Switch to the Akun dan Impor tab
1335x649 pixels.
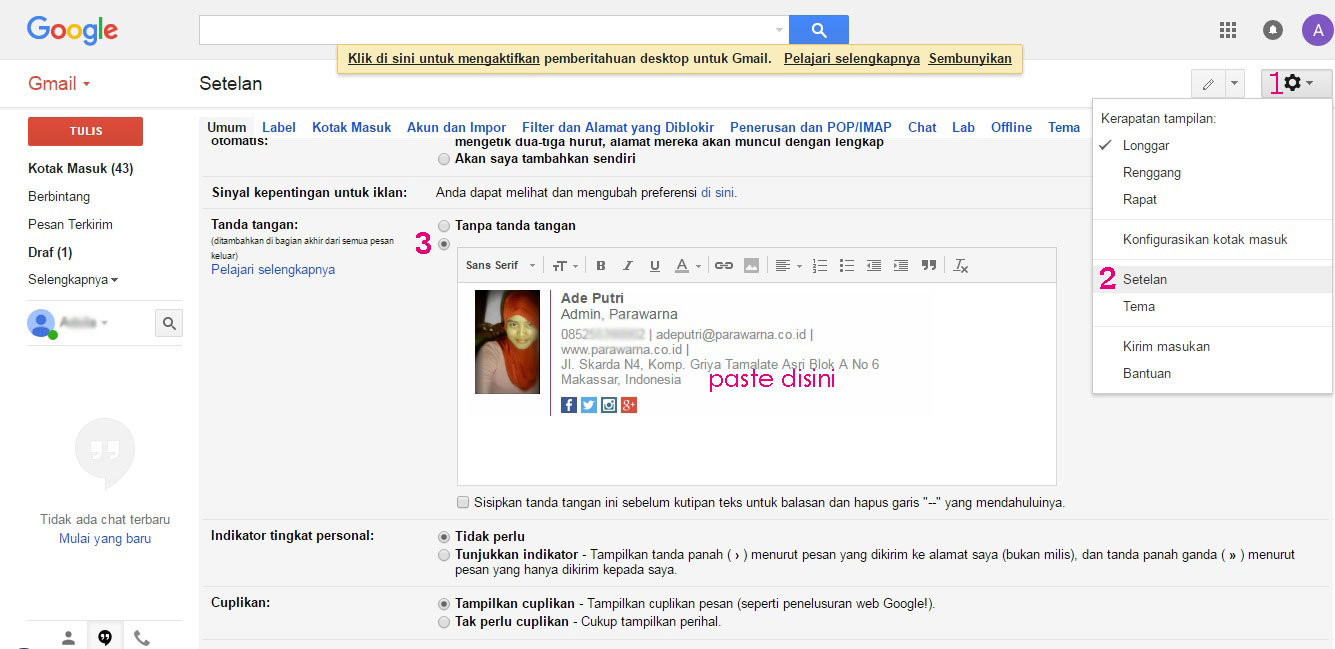456,127
